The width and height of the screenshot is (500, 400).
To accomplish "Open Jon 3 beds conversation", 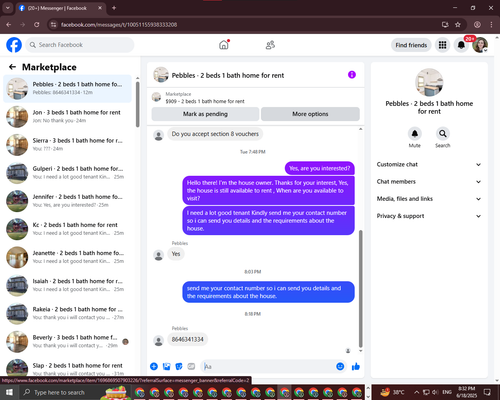I will click(67, 117).
